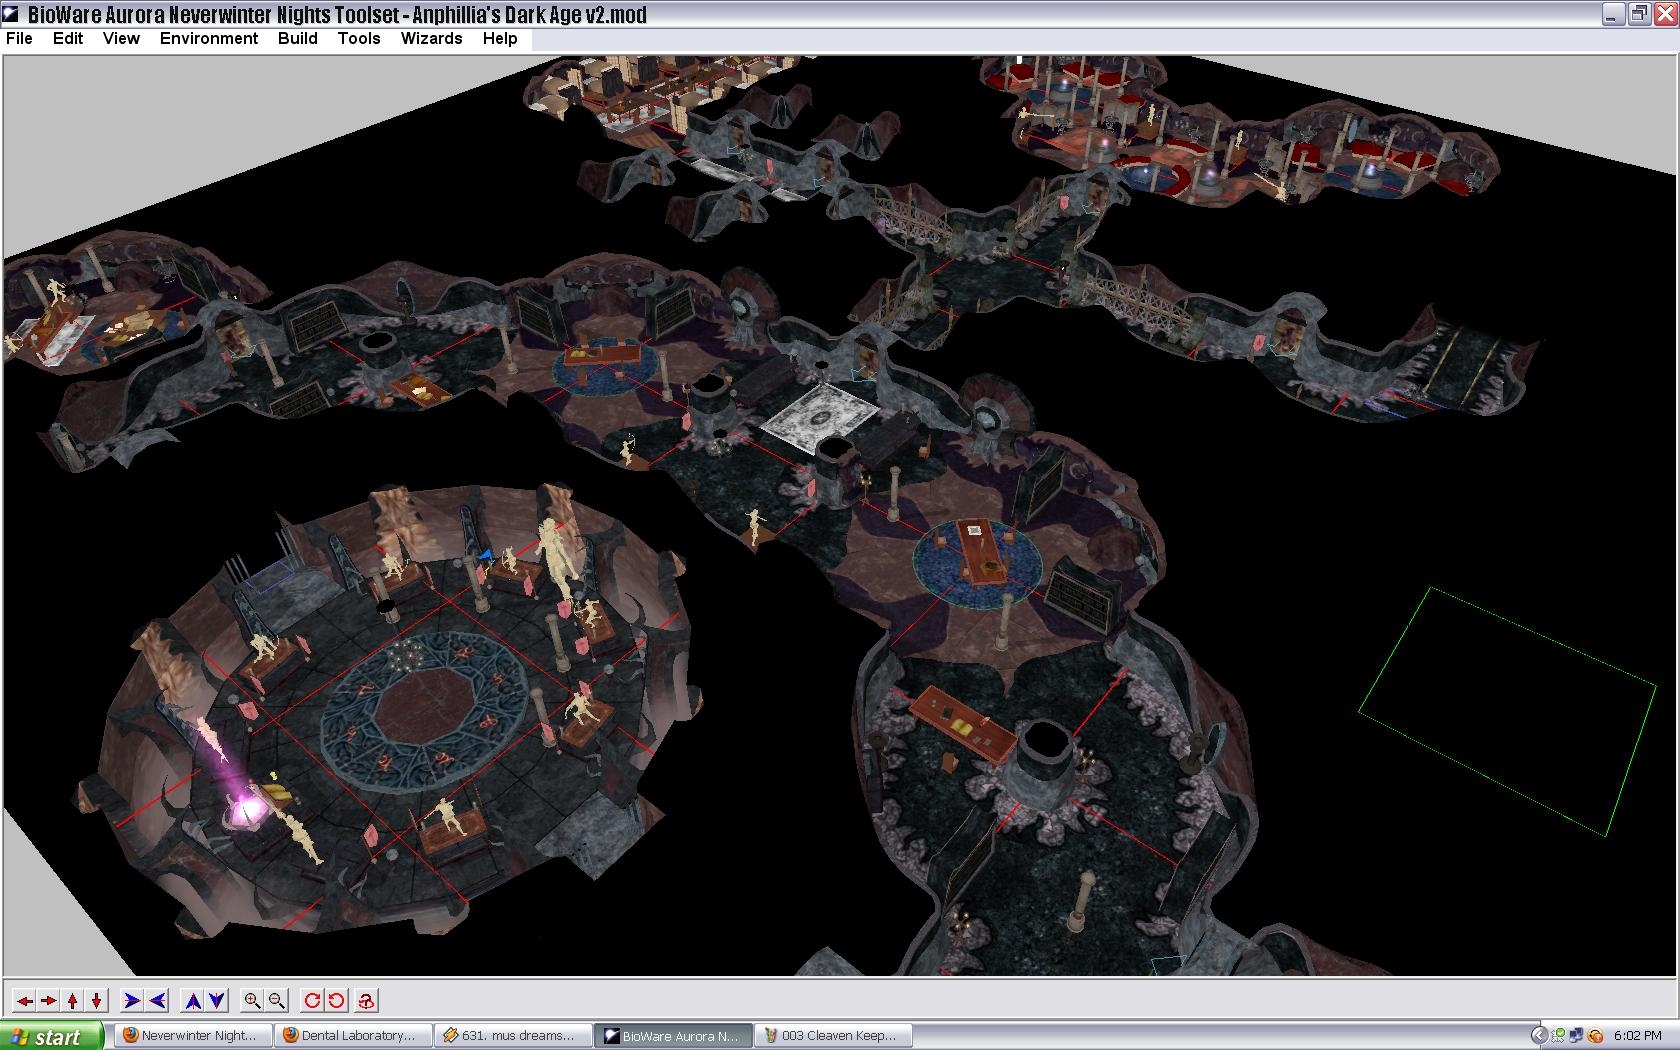Zoom in with the magnifier plus icon
This screenshot has width=1680, height=1050.
tap(253, 1000)
